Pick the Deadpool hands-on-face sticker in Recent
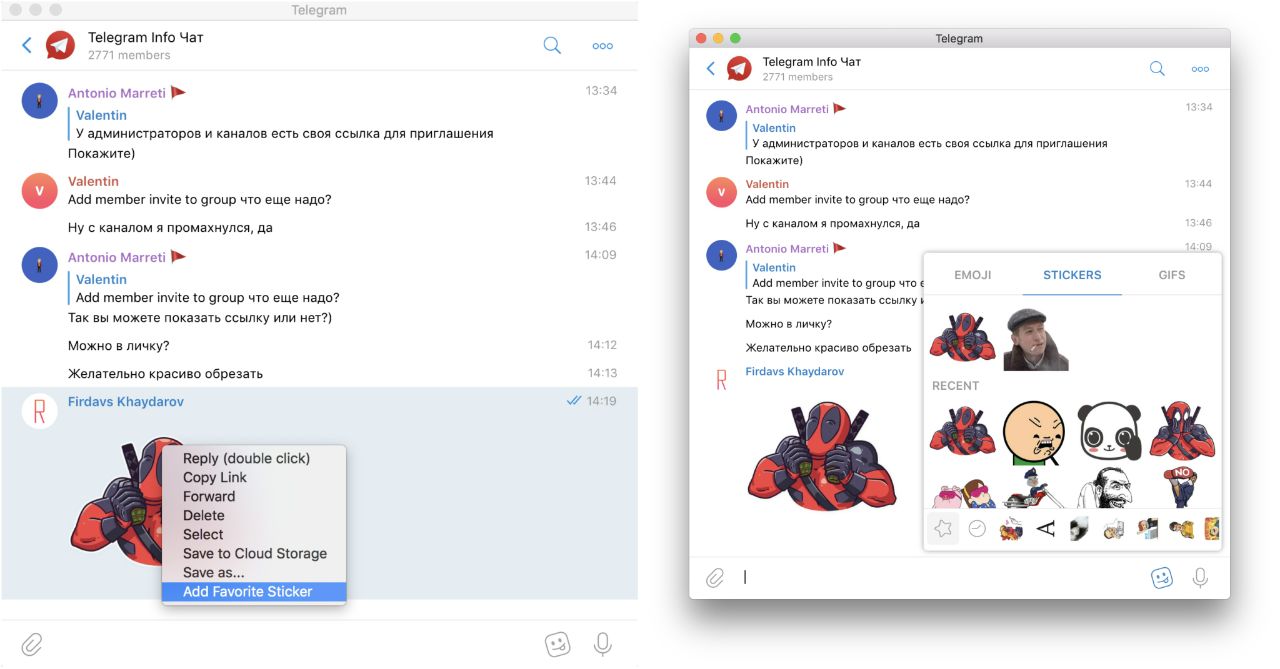Screen dimensions: 1280x669 pyautogui.click(x=1183, y=430)
